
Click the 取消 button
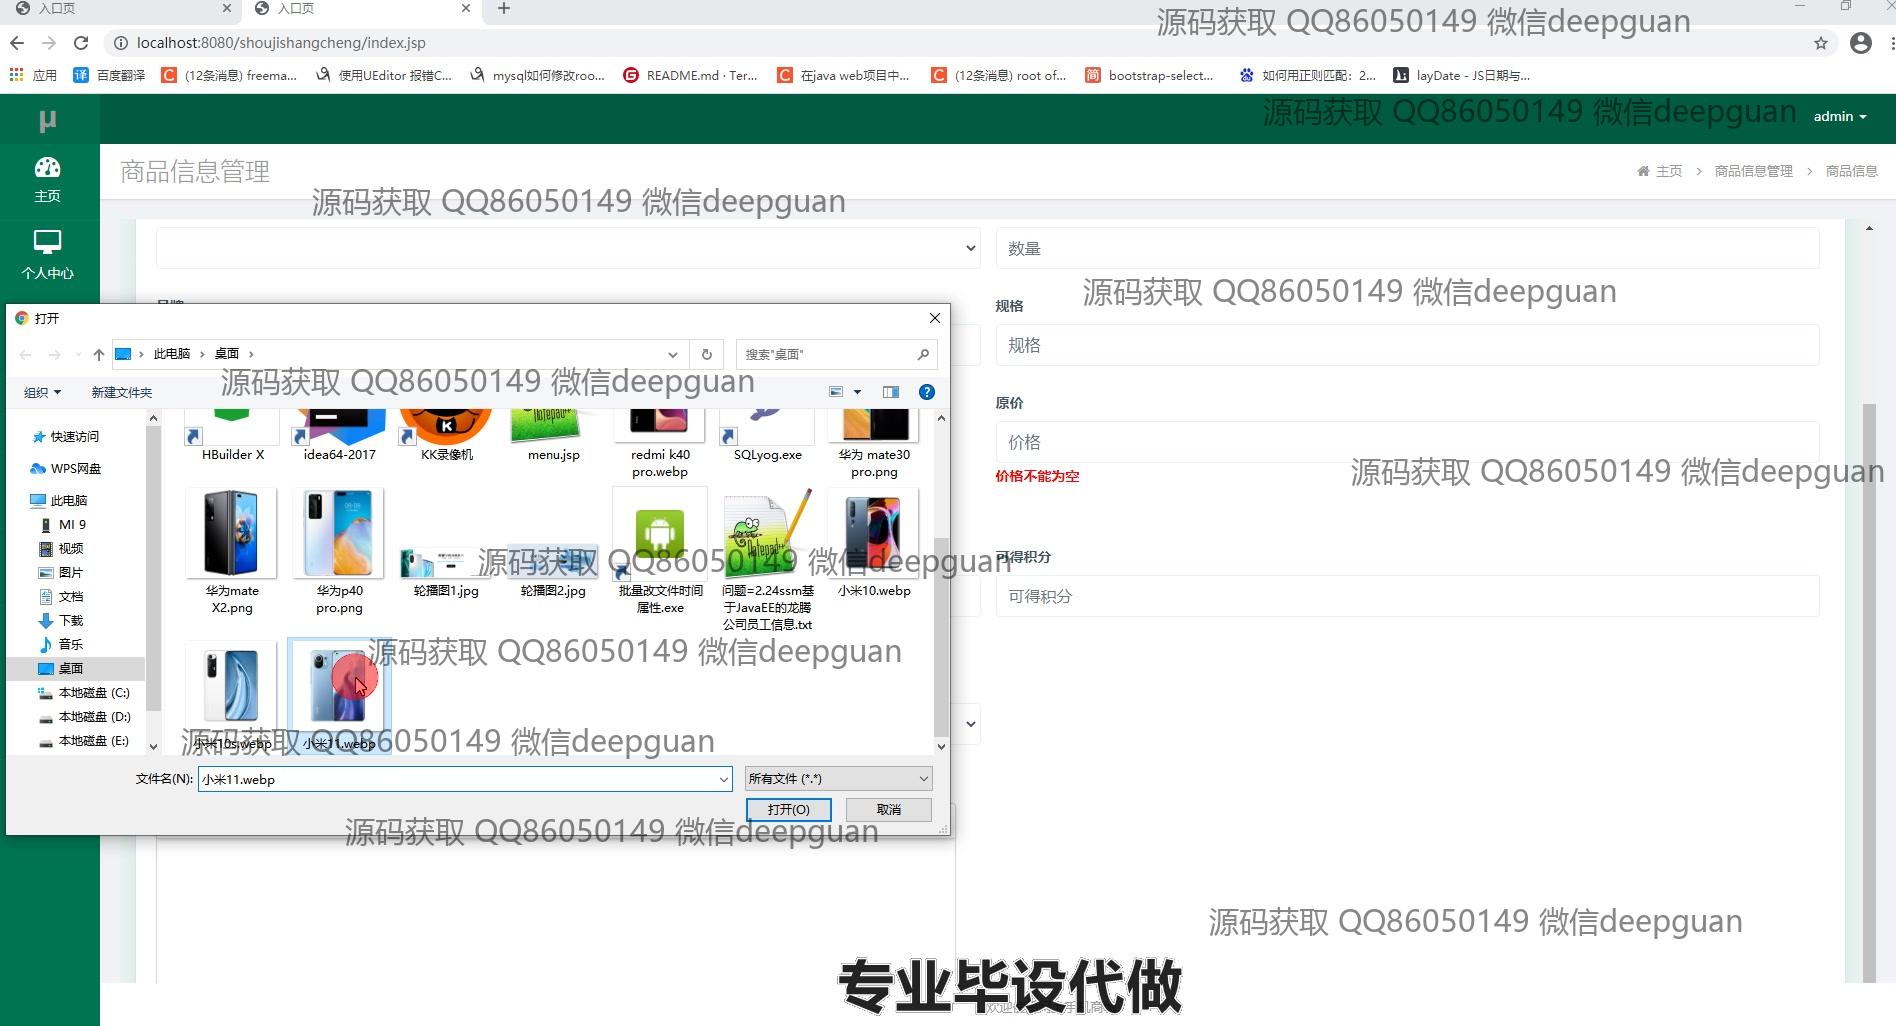(888, 809)
